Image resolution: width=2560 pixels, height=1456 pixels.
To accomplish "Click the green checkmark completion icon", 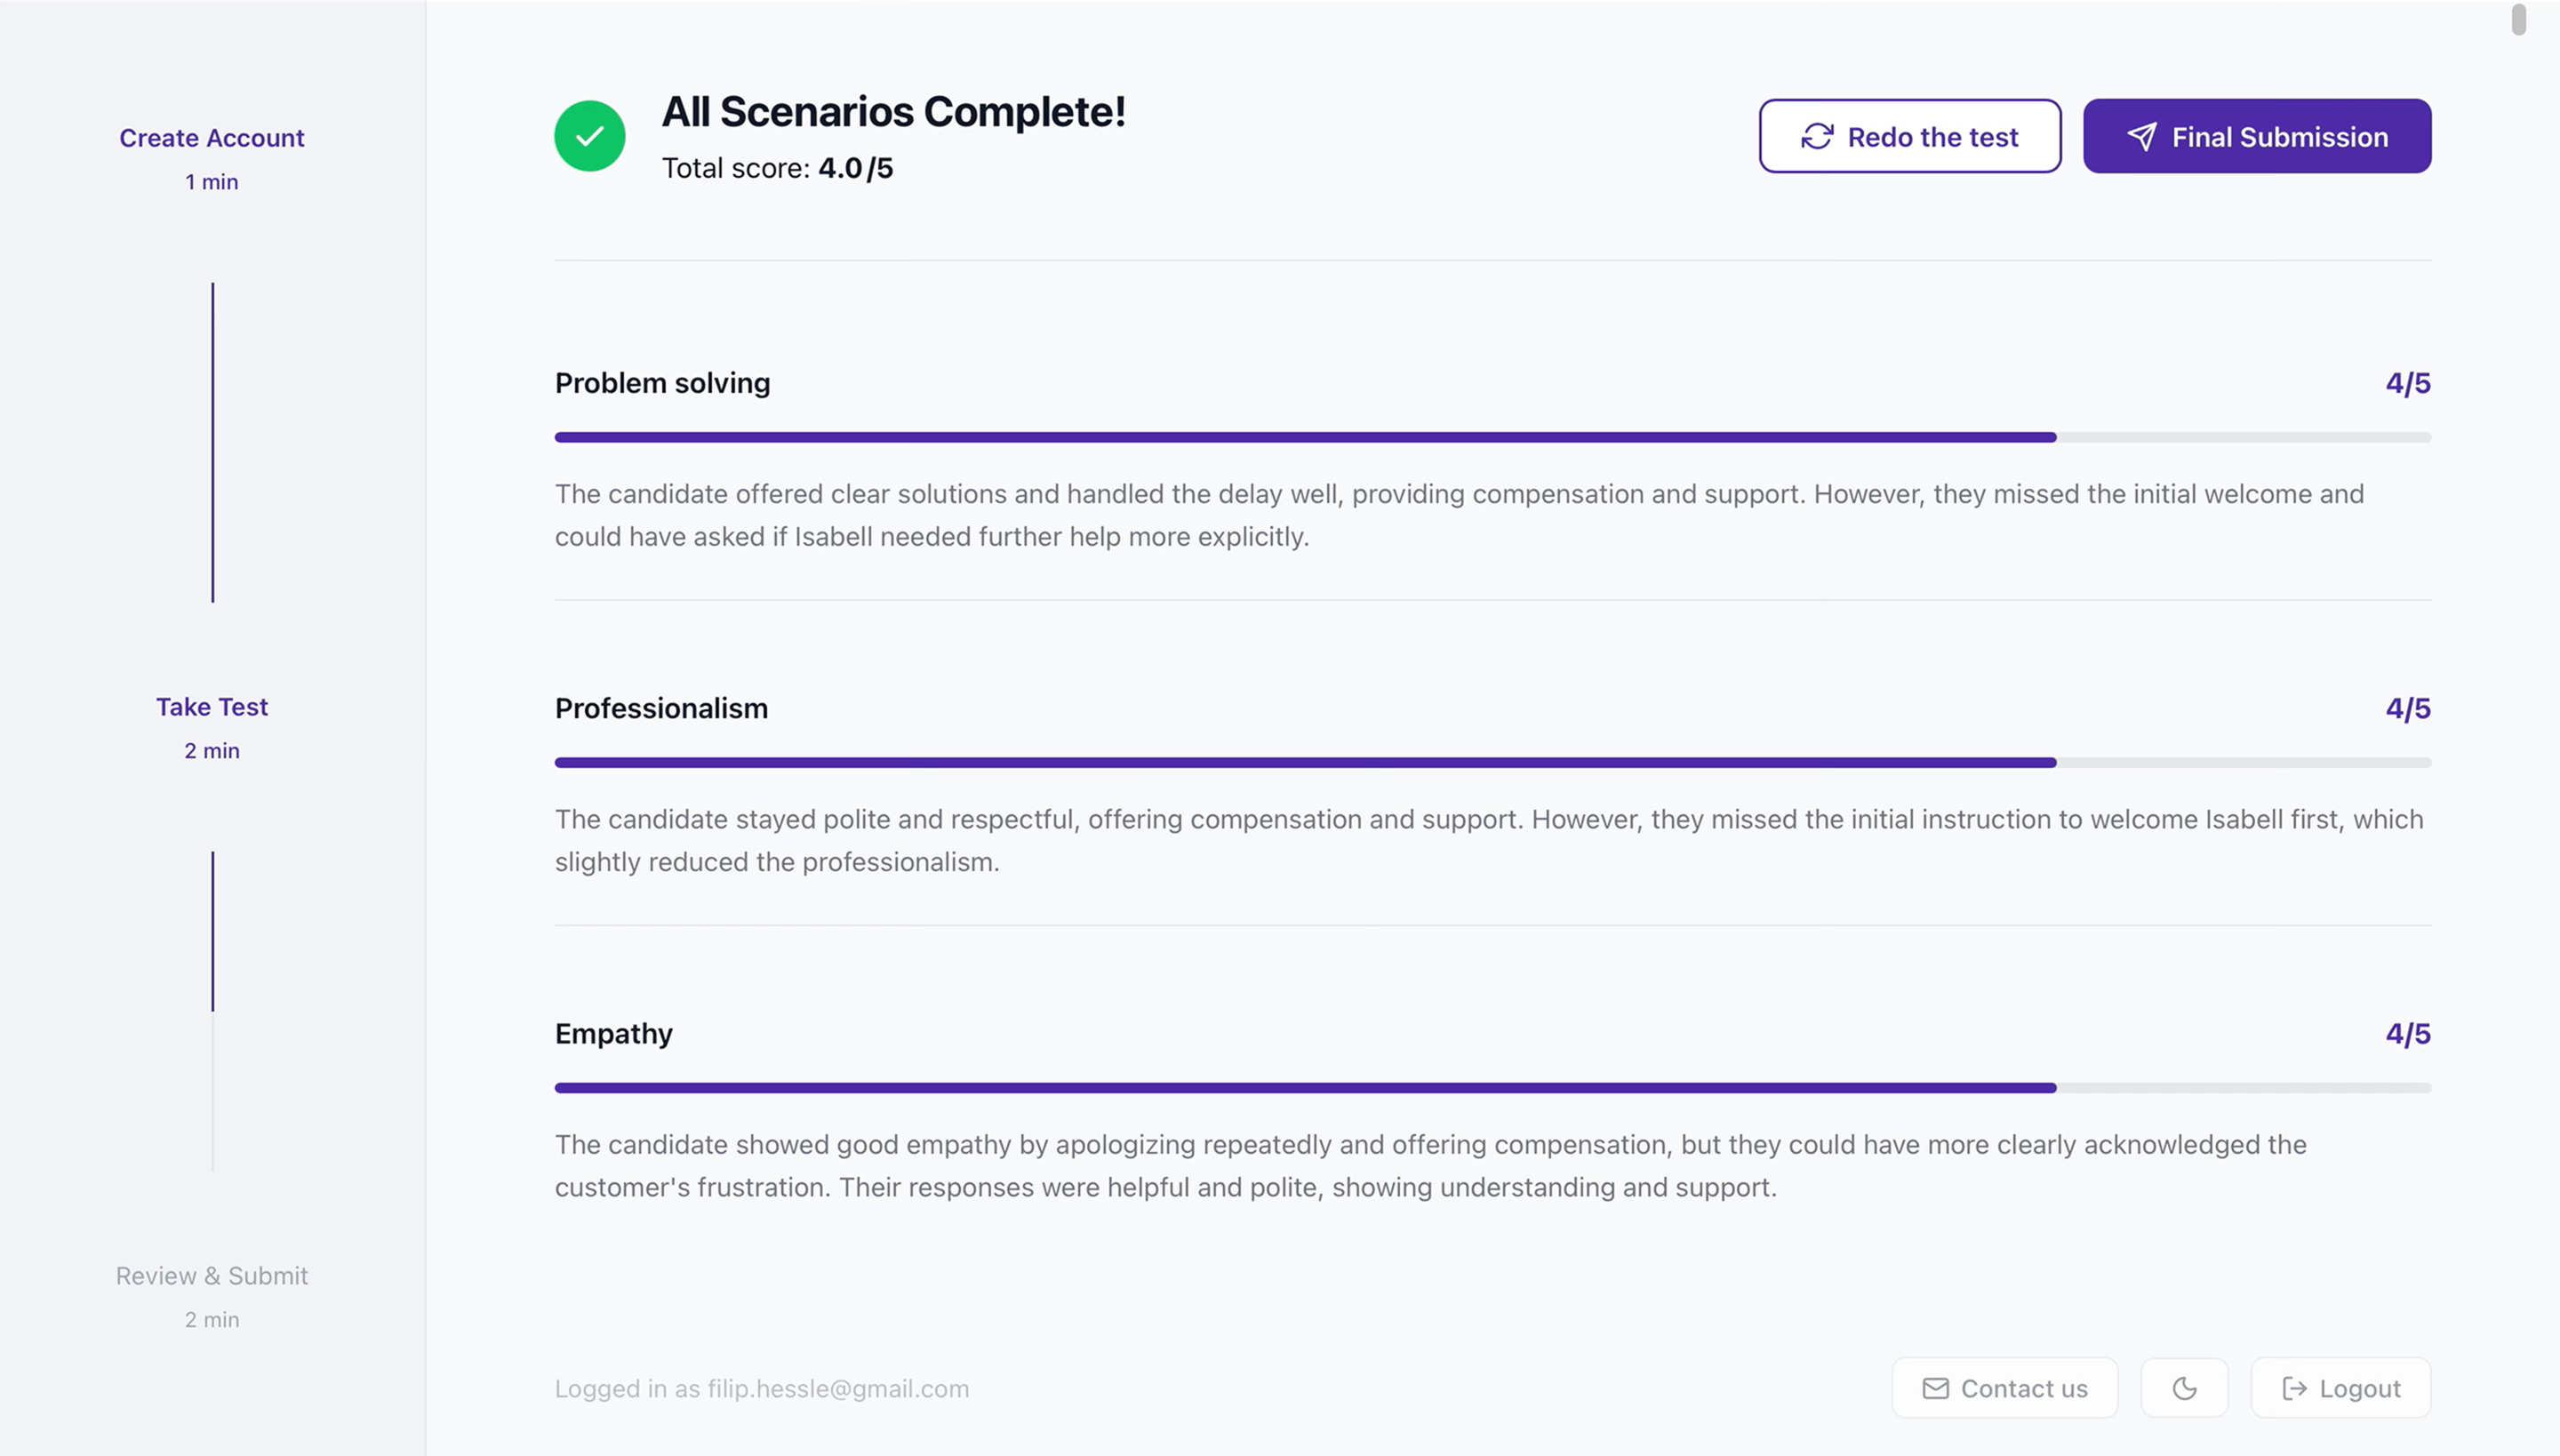I will (x=589, y=136).
